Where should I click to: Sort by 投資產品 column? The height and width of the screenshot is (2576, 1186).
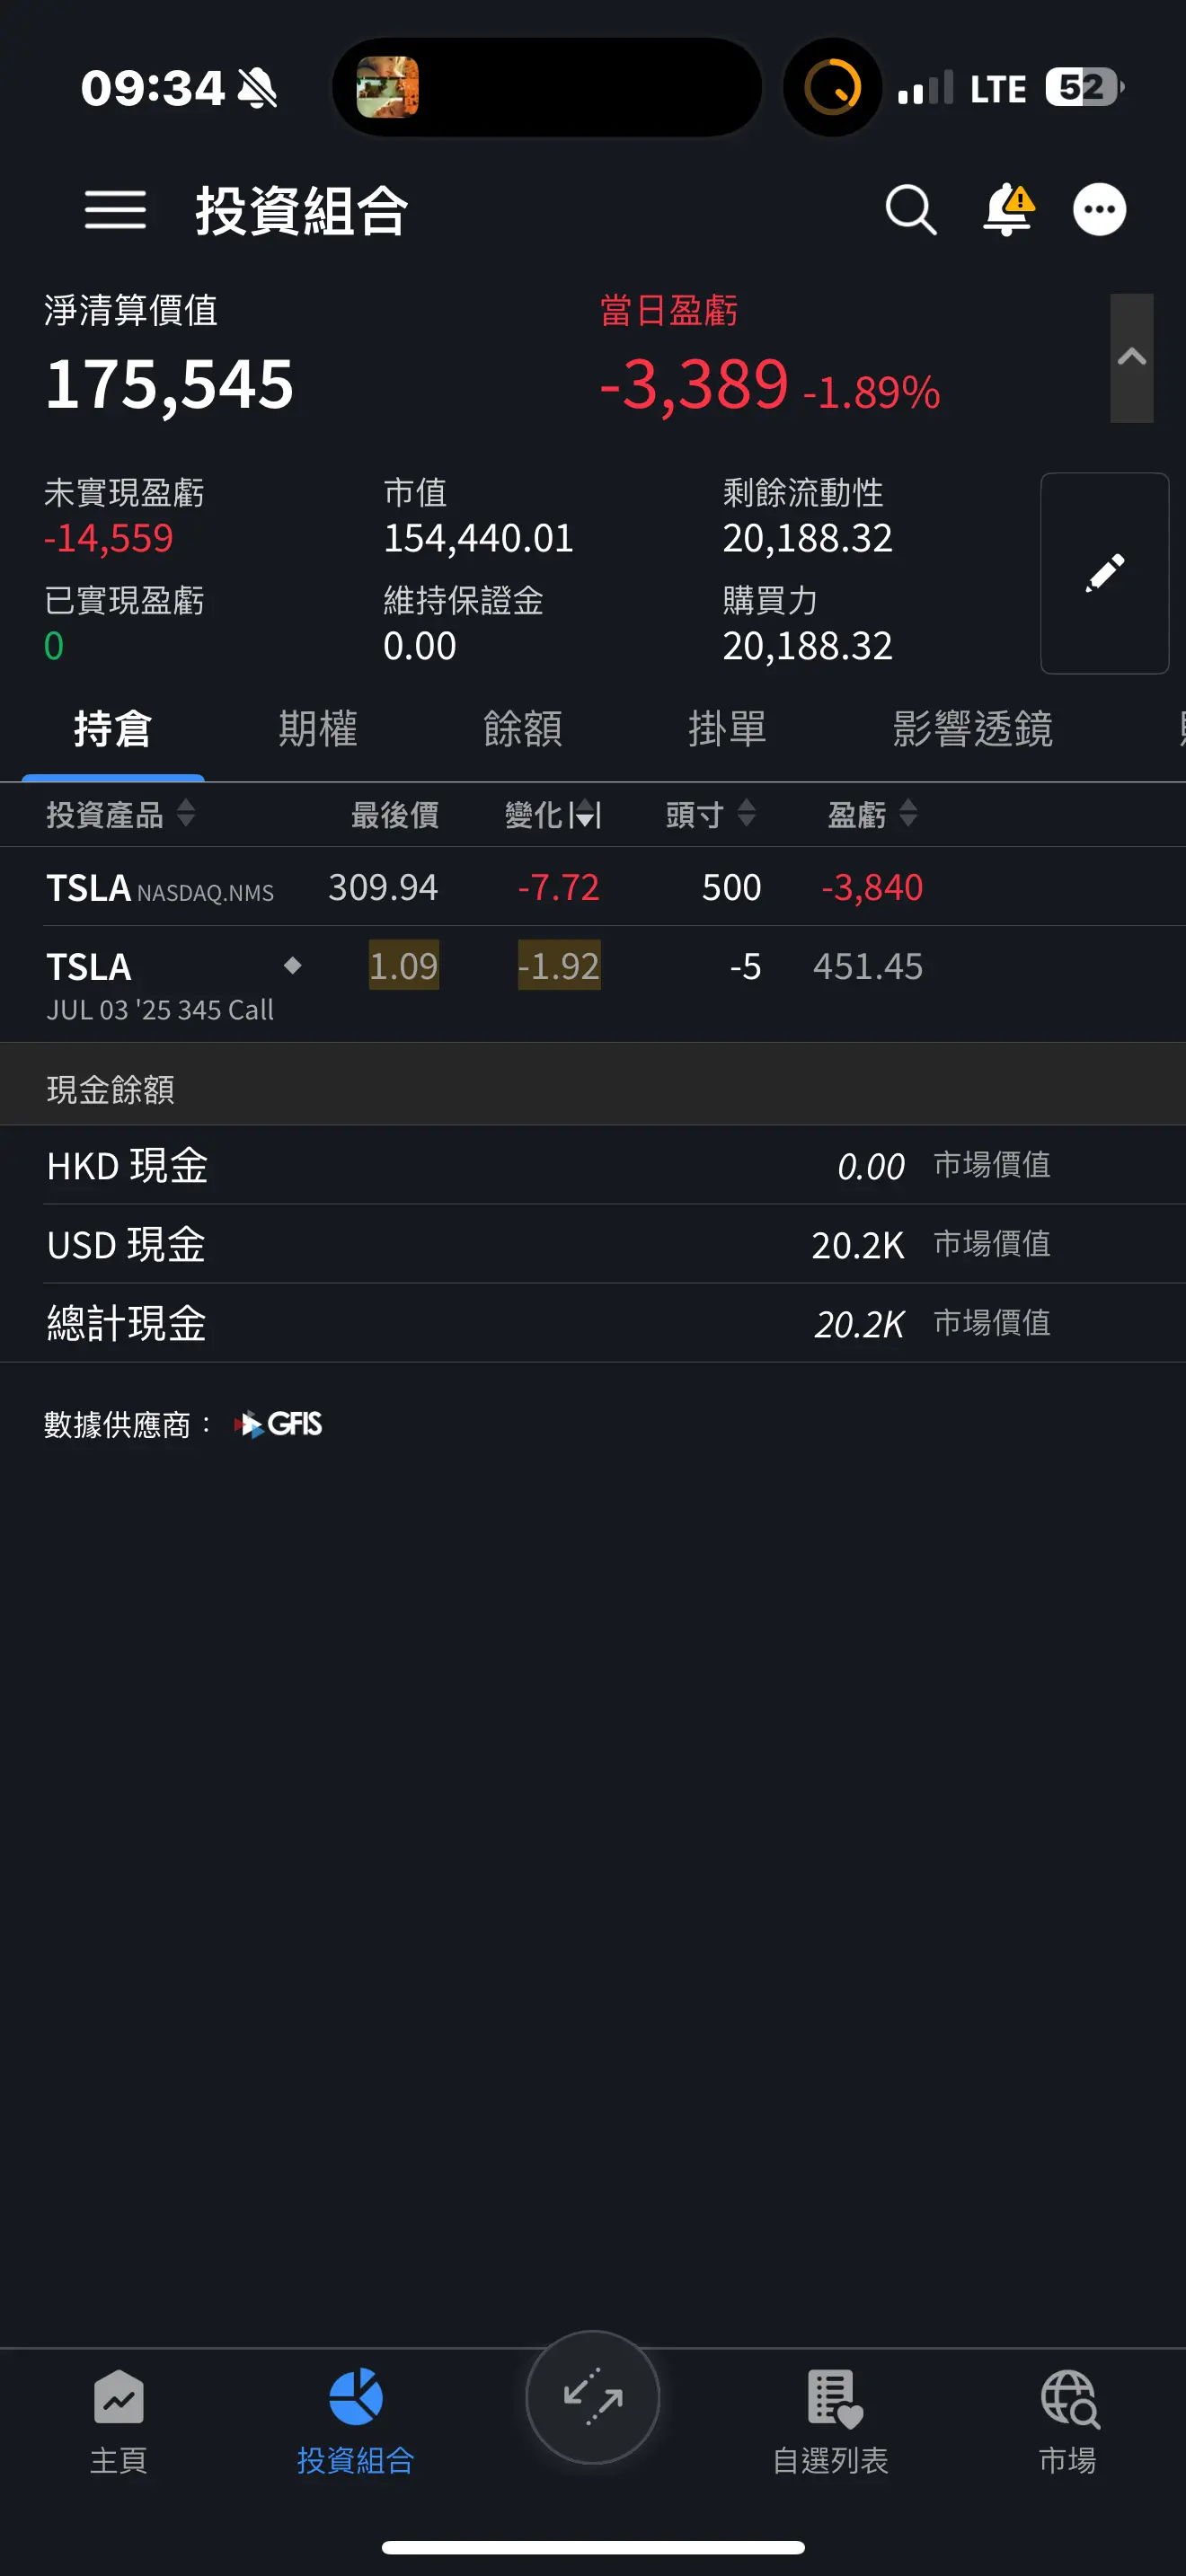coord(121,814)
